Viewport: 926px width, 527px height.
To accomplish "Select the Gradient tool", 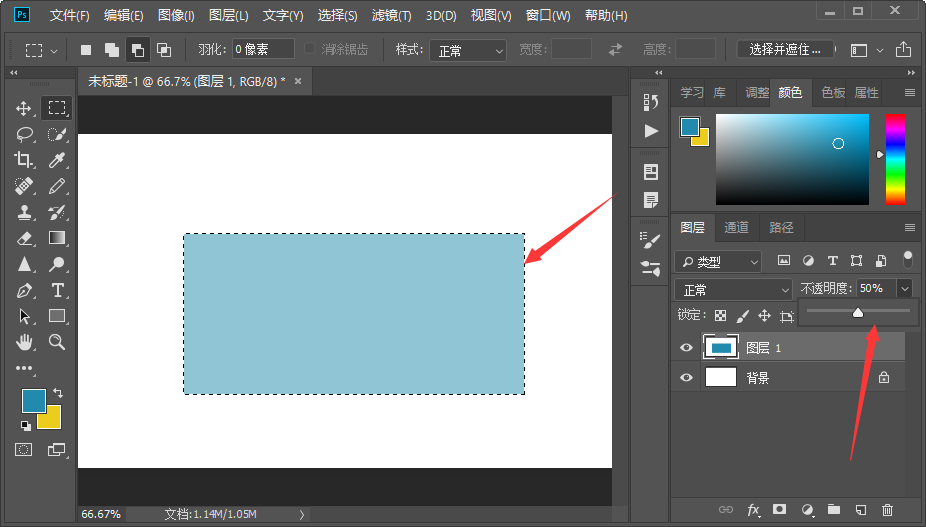I will tap(57, 238).
